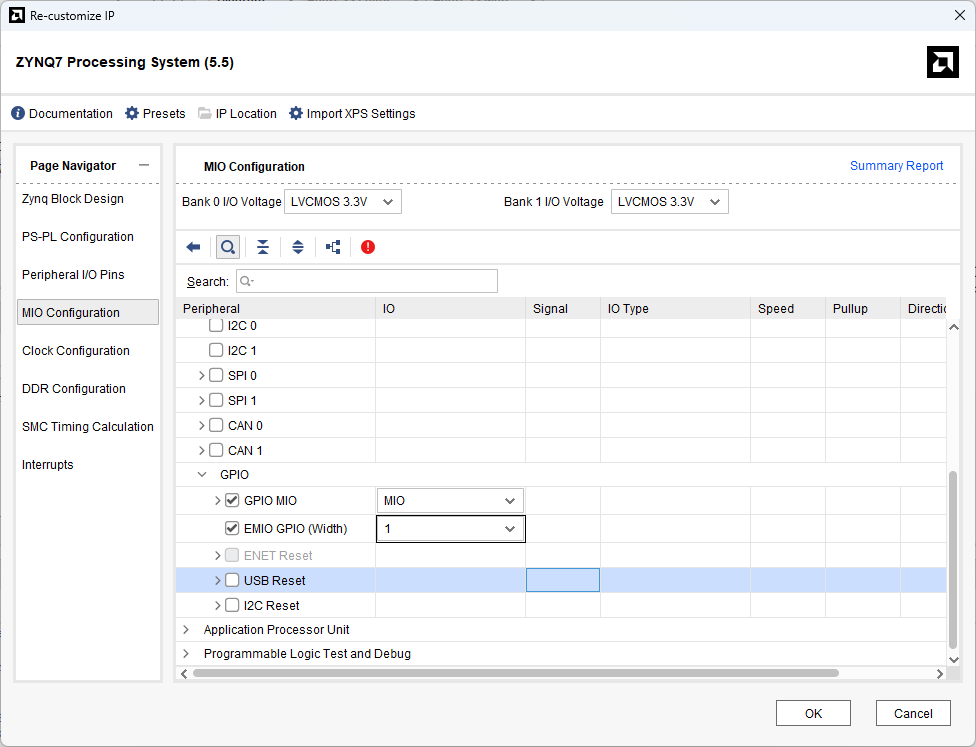Go to the Clock Configuration page
Screen dimensions: 976x747
76,351
